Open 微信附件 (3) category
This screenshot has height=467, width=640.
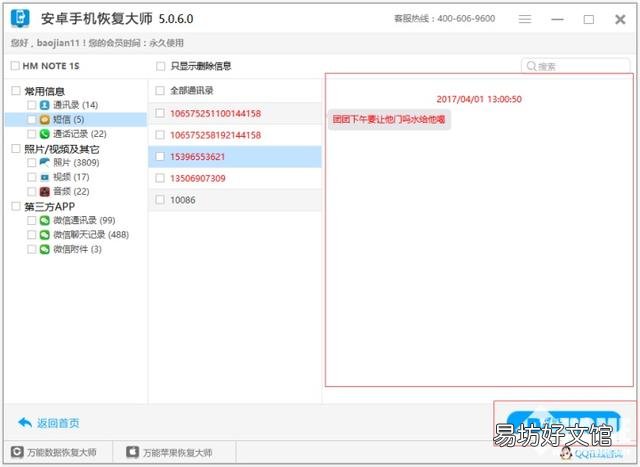(x=77, y=249)
